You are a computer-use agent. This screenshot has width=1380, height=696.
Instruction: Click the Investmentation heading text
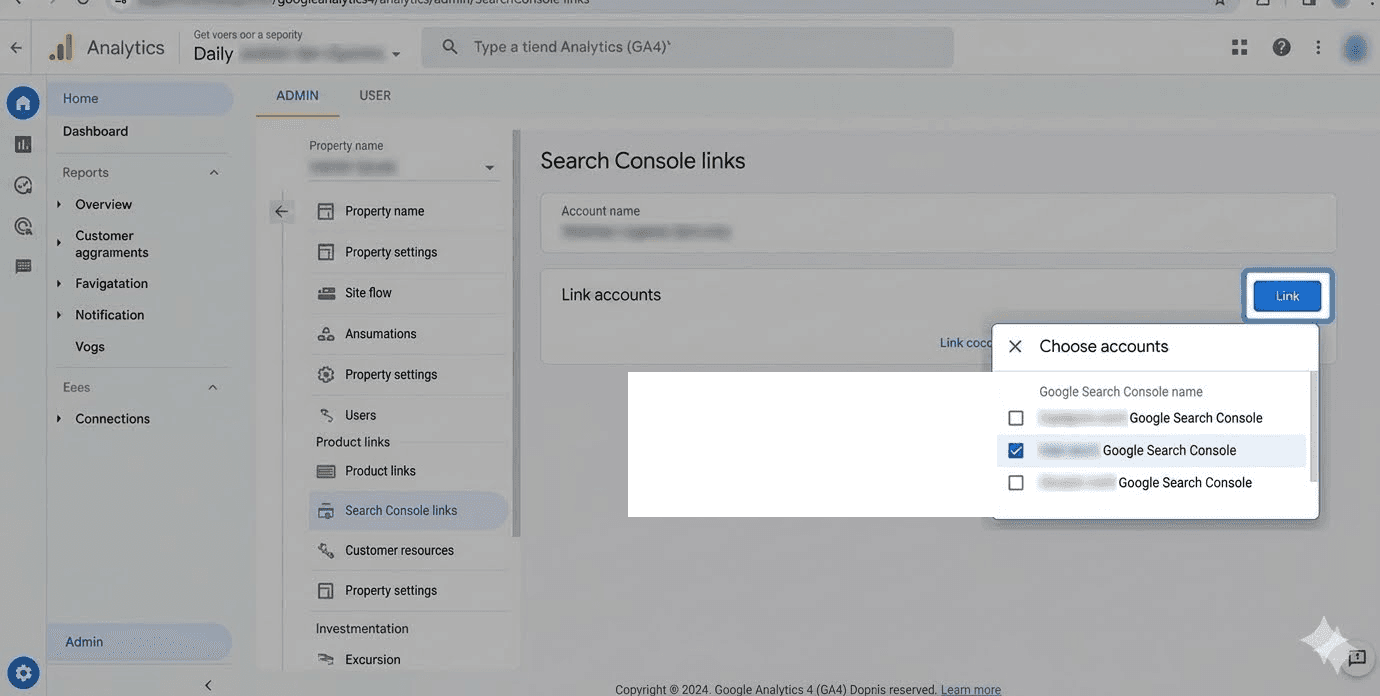(362, 629)
